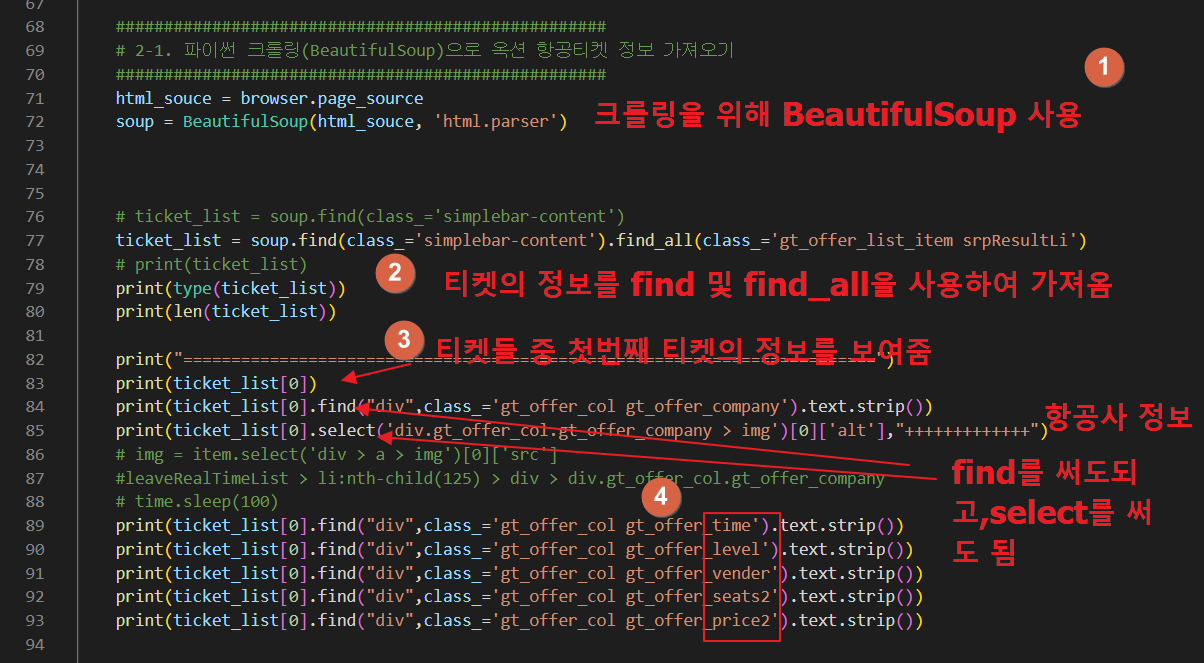Click ticket_list[0] on the gt_offer_price2 line
The height and width of the screenshot is (663, 1204).
240,620
